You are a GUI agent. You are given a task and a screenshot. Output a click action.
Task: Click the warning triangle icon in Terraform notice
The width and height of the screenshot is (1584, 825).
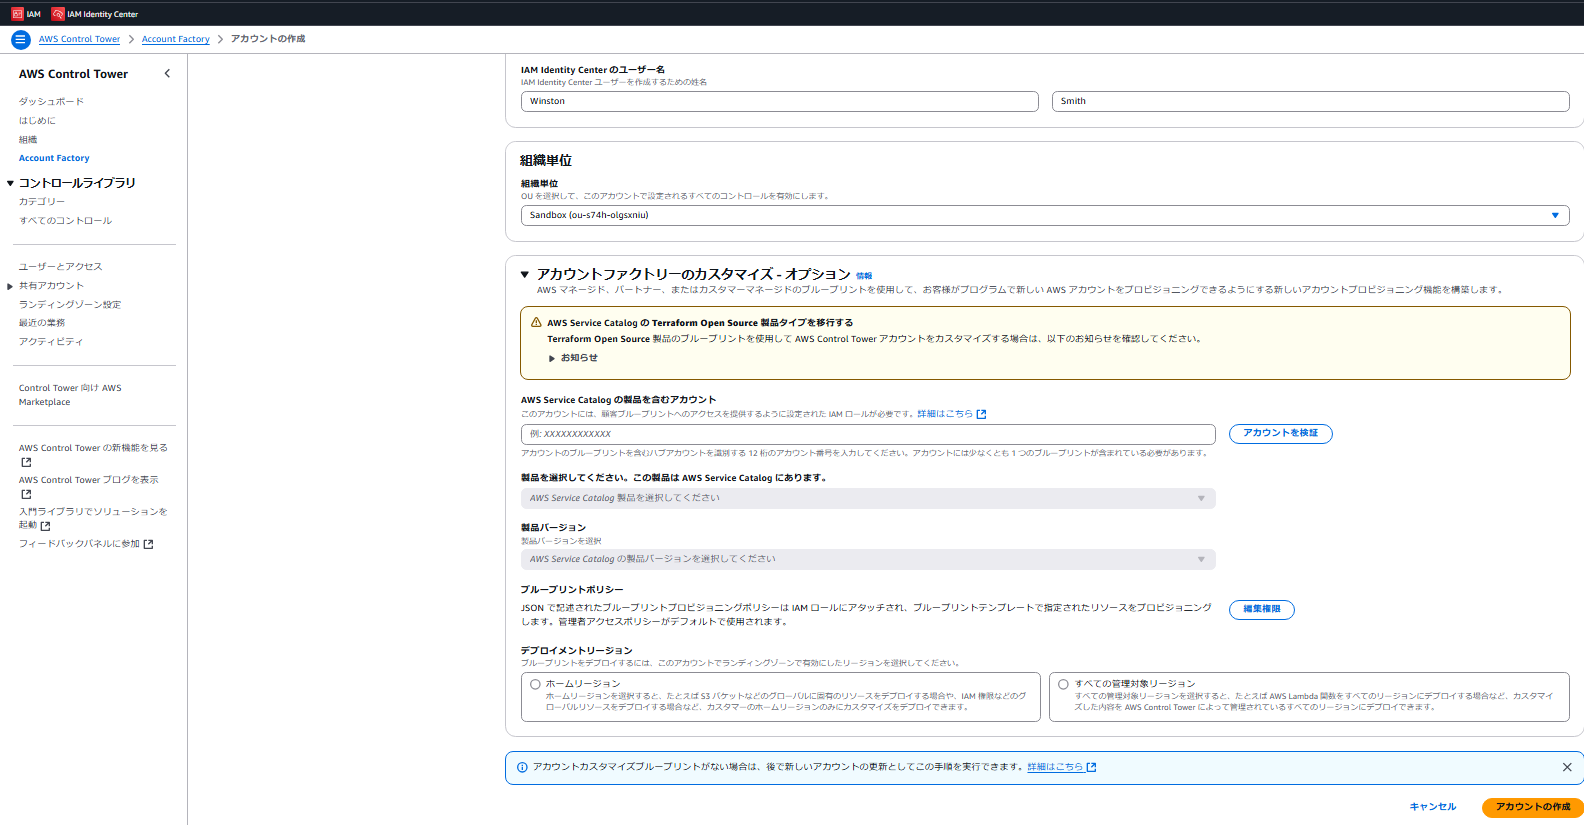[536, 323]
